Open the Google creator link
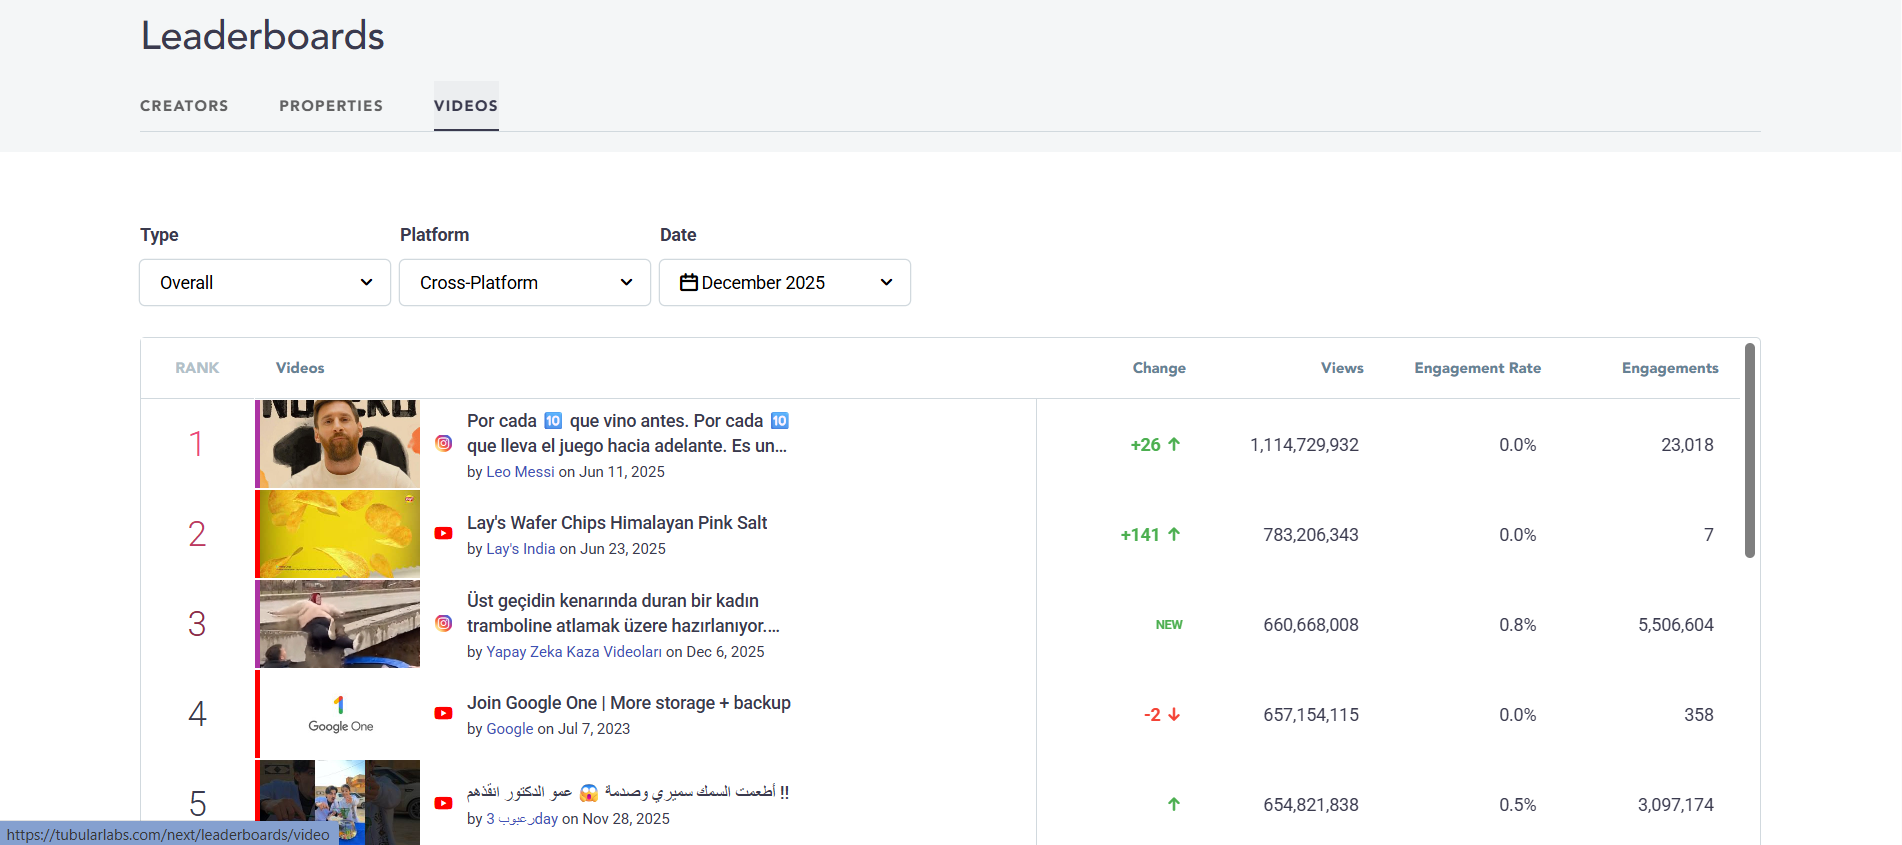1902x845 pixels. click(510, 729)
